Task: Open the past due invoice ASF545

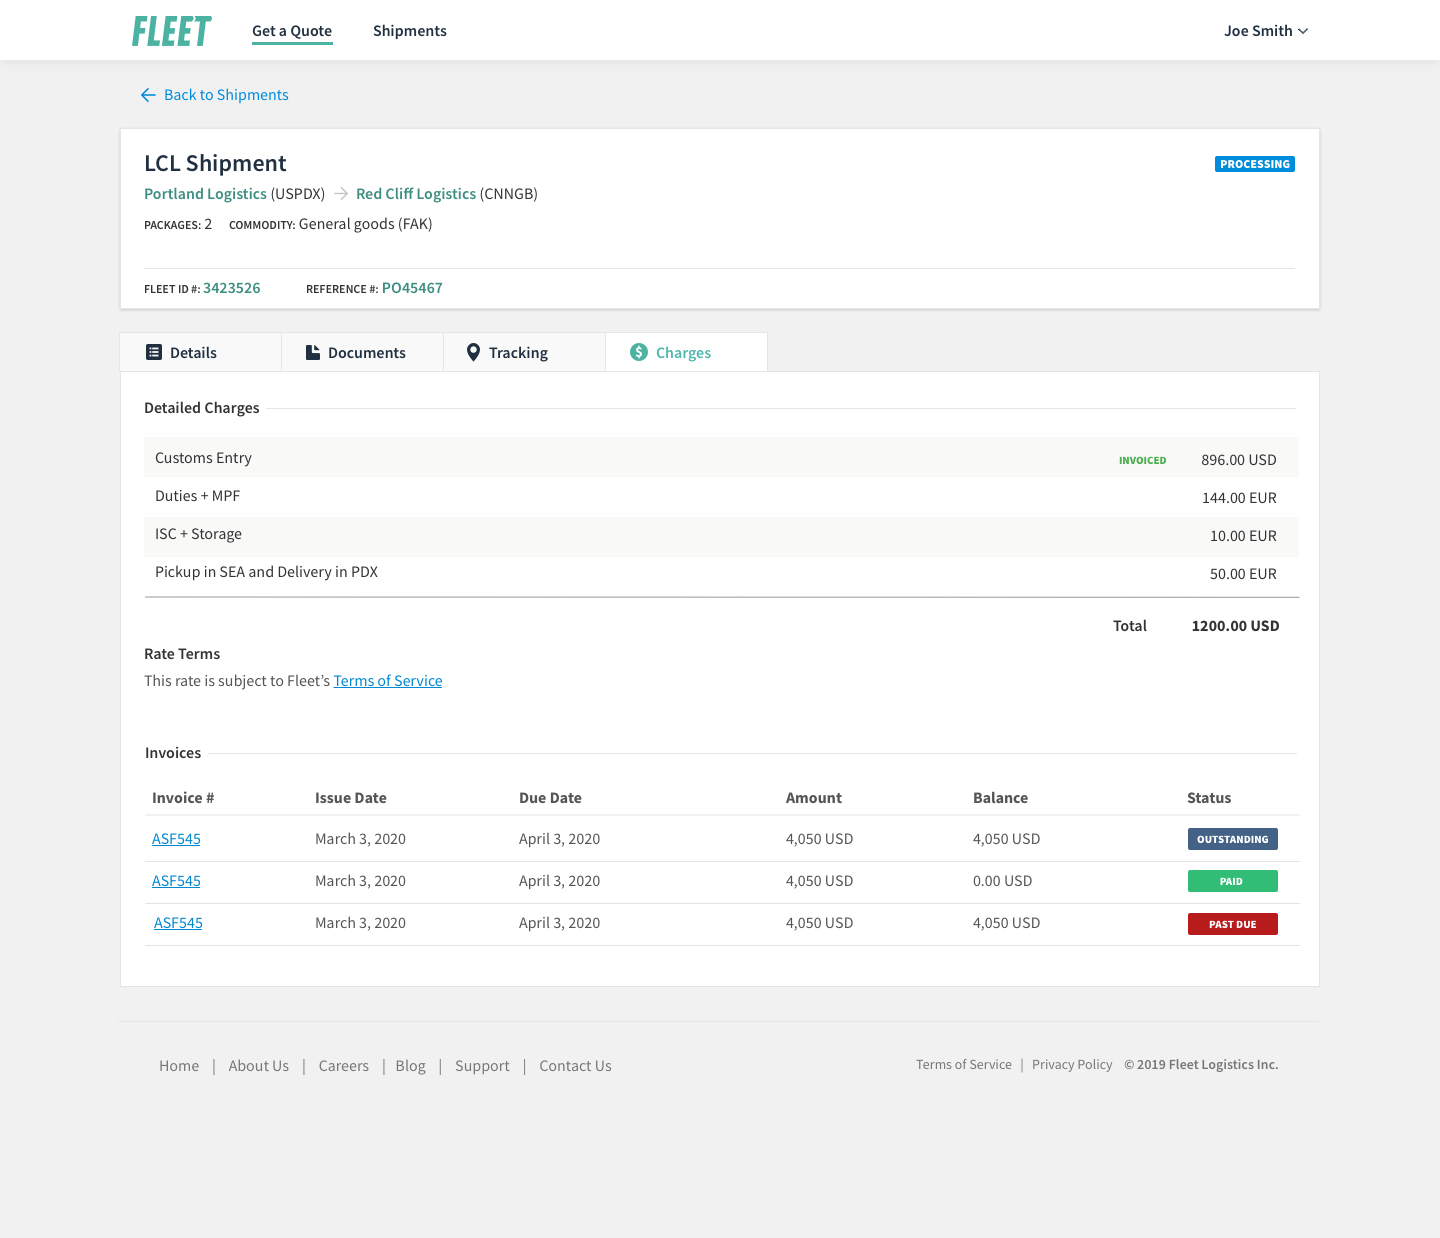Action: pyautogui.click(x=178, y=923)
